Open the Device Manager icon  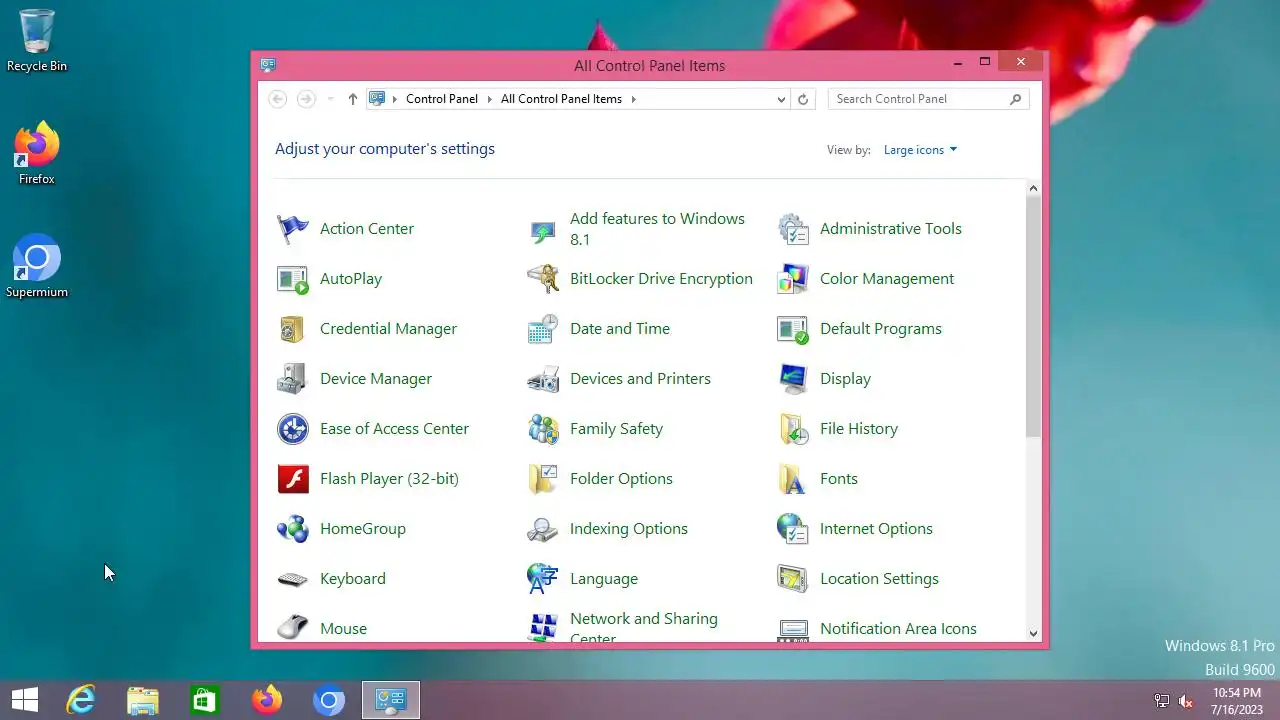coord(293,379)
